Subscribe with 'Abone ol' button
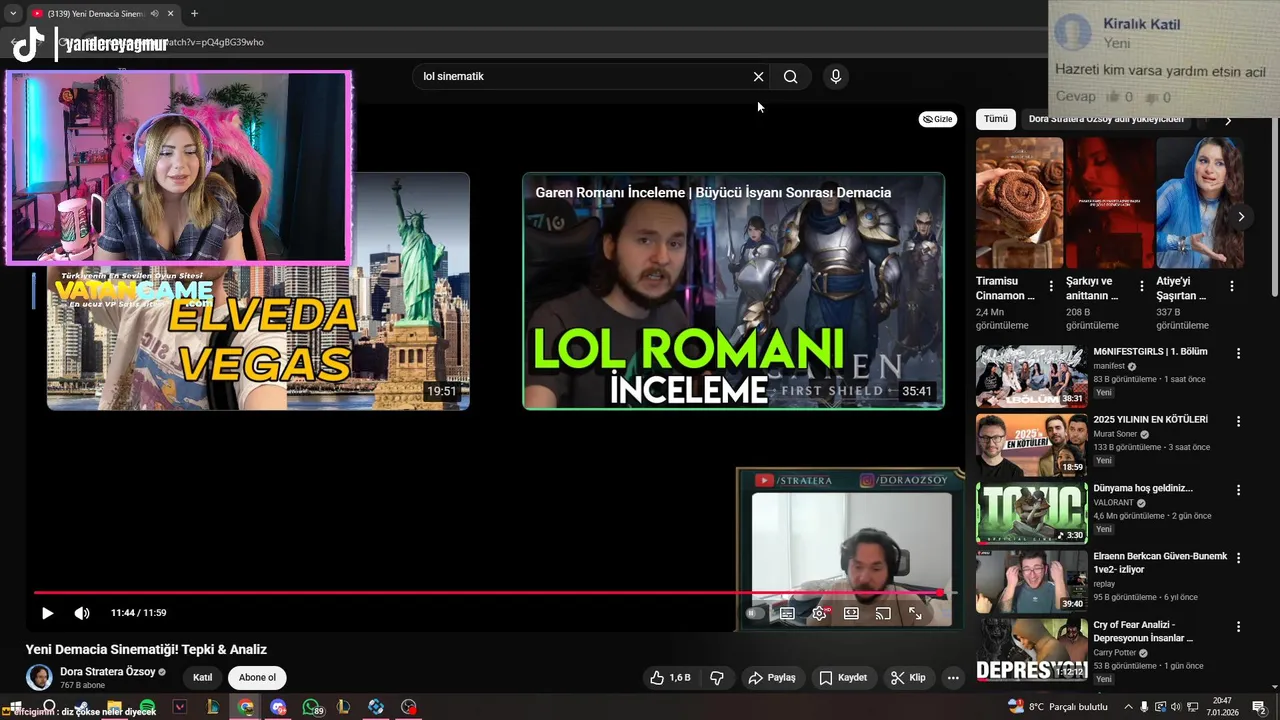This screenshot has width=1280, height=720. 257,677
